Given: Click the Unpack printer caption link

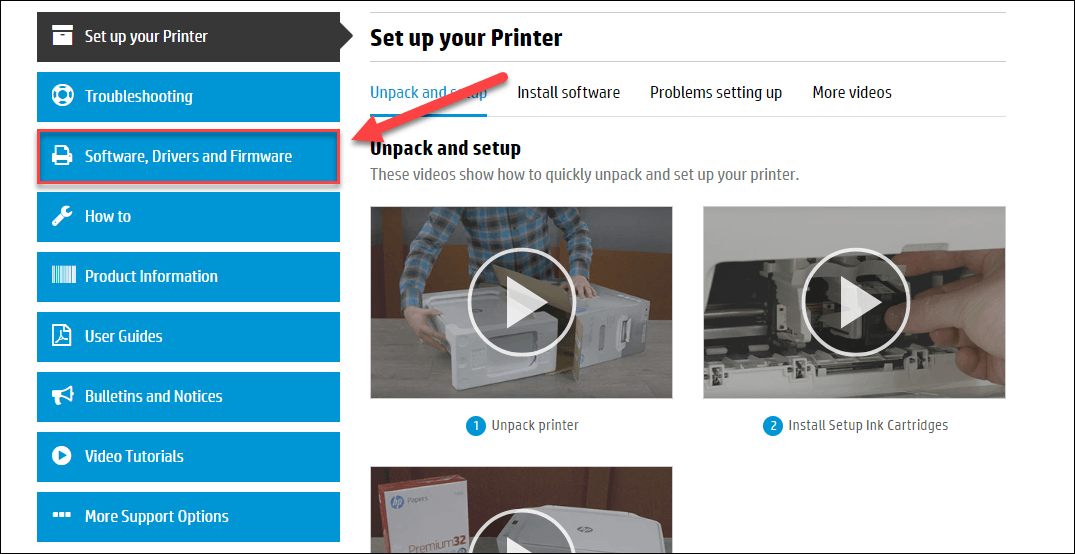Looking at the screenshot, I should [x=534, y=425].
